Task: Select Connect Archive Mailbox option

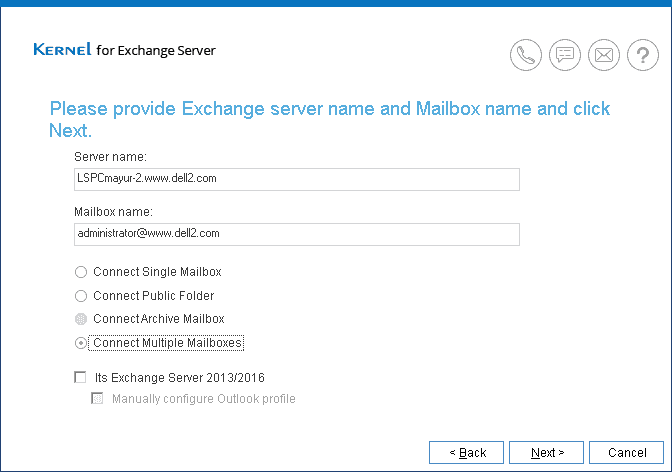Action: [x=81, y=319]
